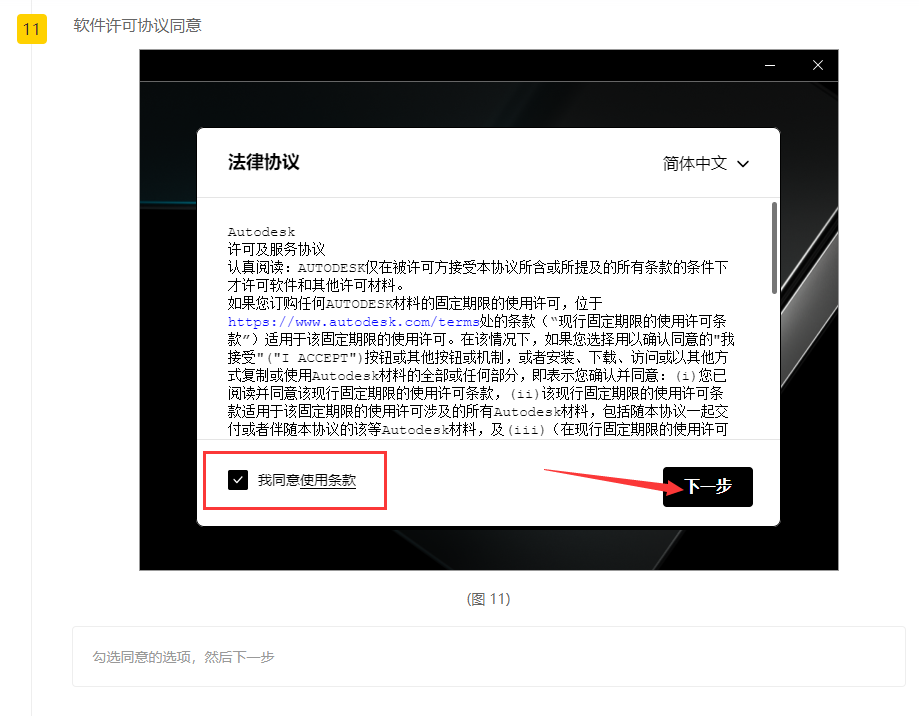Select the 软件许可协议同意 step heading
919x716 pixels.
137,25
